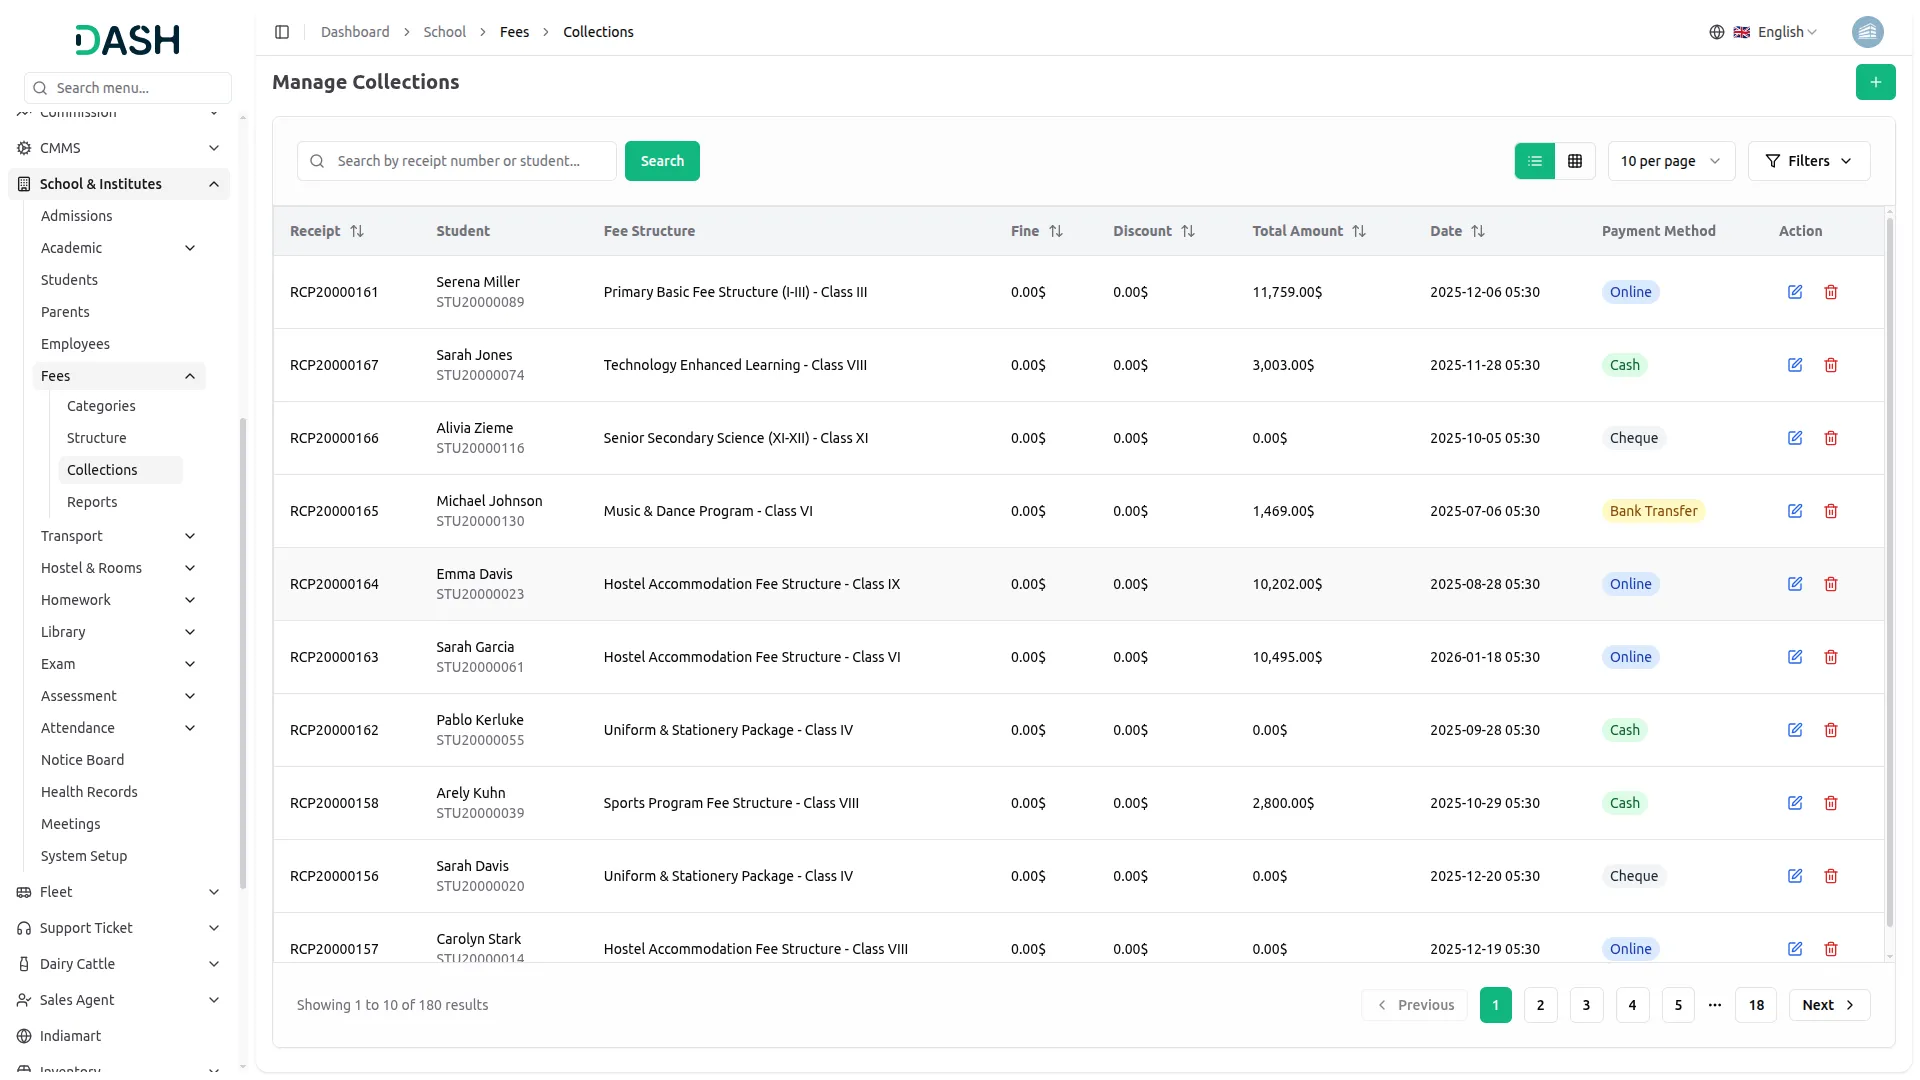Screen dimensions: 1920x1080
Task: Open the Filters dropdown
Action: [1808, 161]
